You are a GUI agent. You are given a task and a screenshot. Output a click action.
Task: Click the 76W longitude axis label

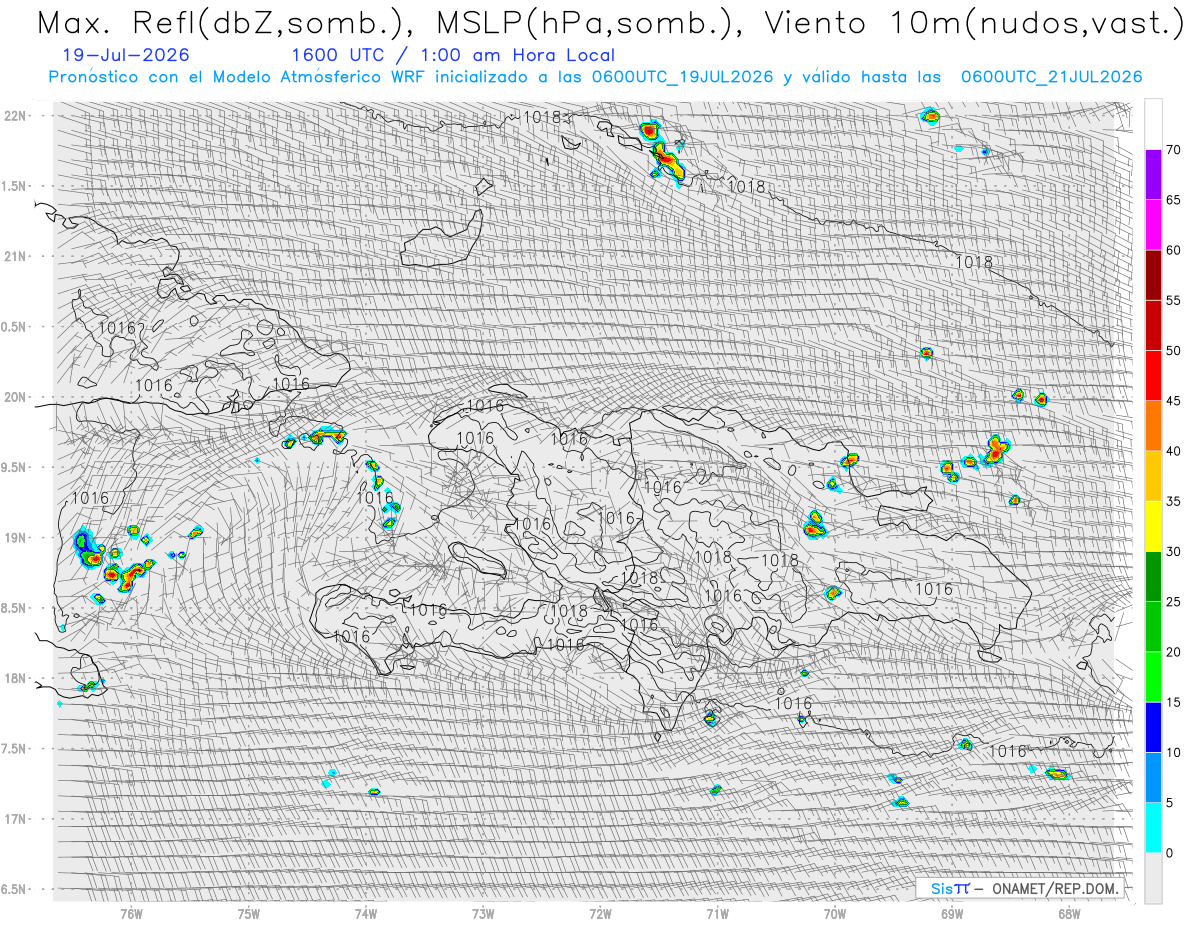pos(131,912)
